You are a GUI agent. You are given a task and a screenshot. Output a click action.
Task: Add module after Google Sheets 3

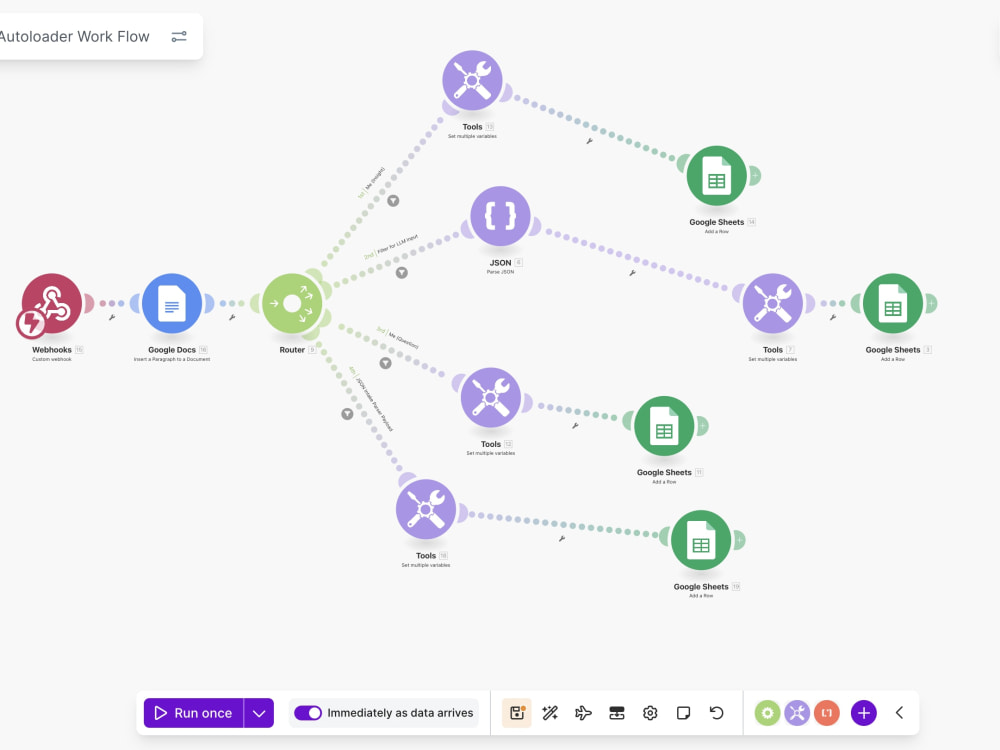[930, 303]
